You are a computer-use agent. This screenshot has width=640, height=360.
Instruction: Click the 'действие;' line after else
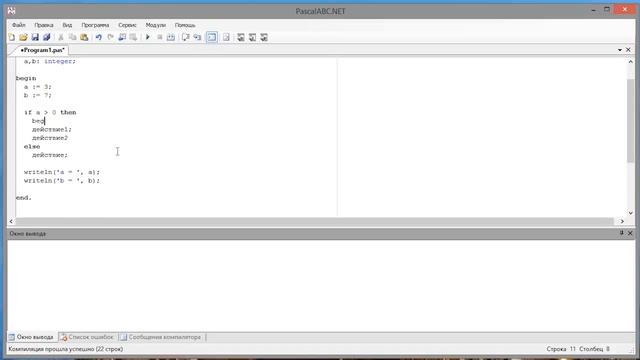tap(50, 155)
